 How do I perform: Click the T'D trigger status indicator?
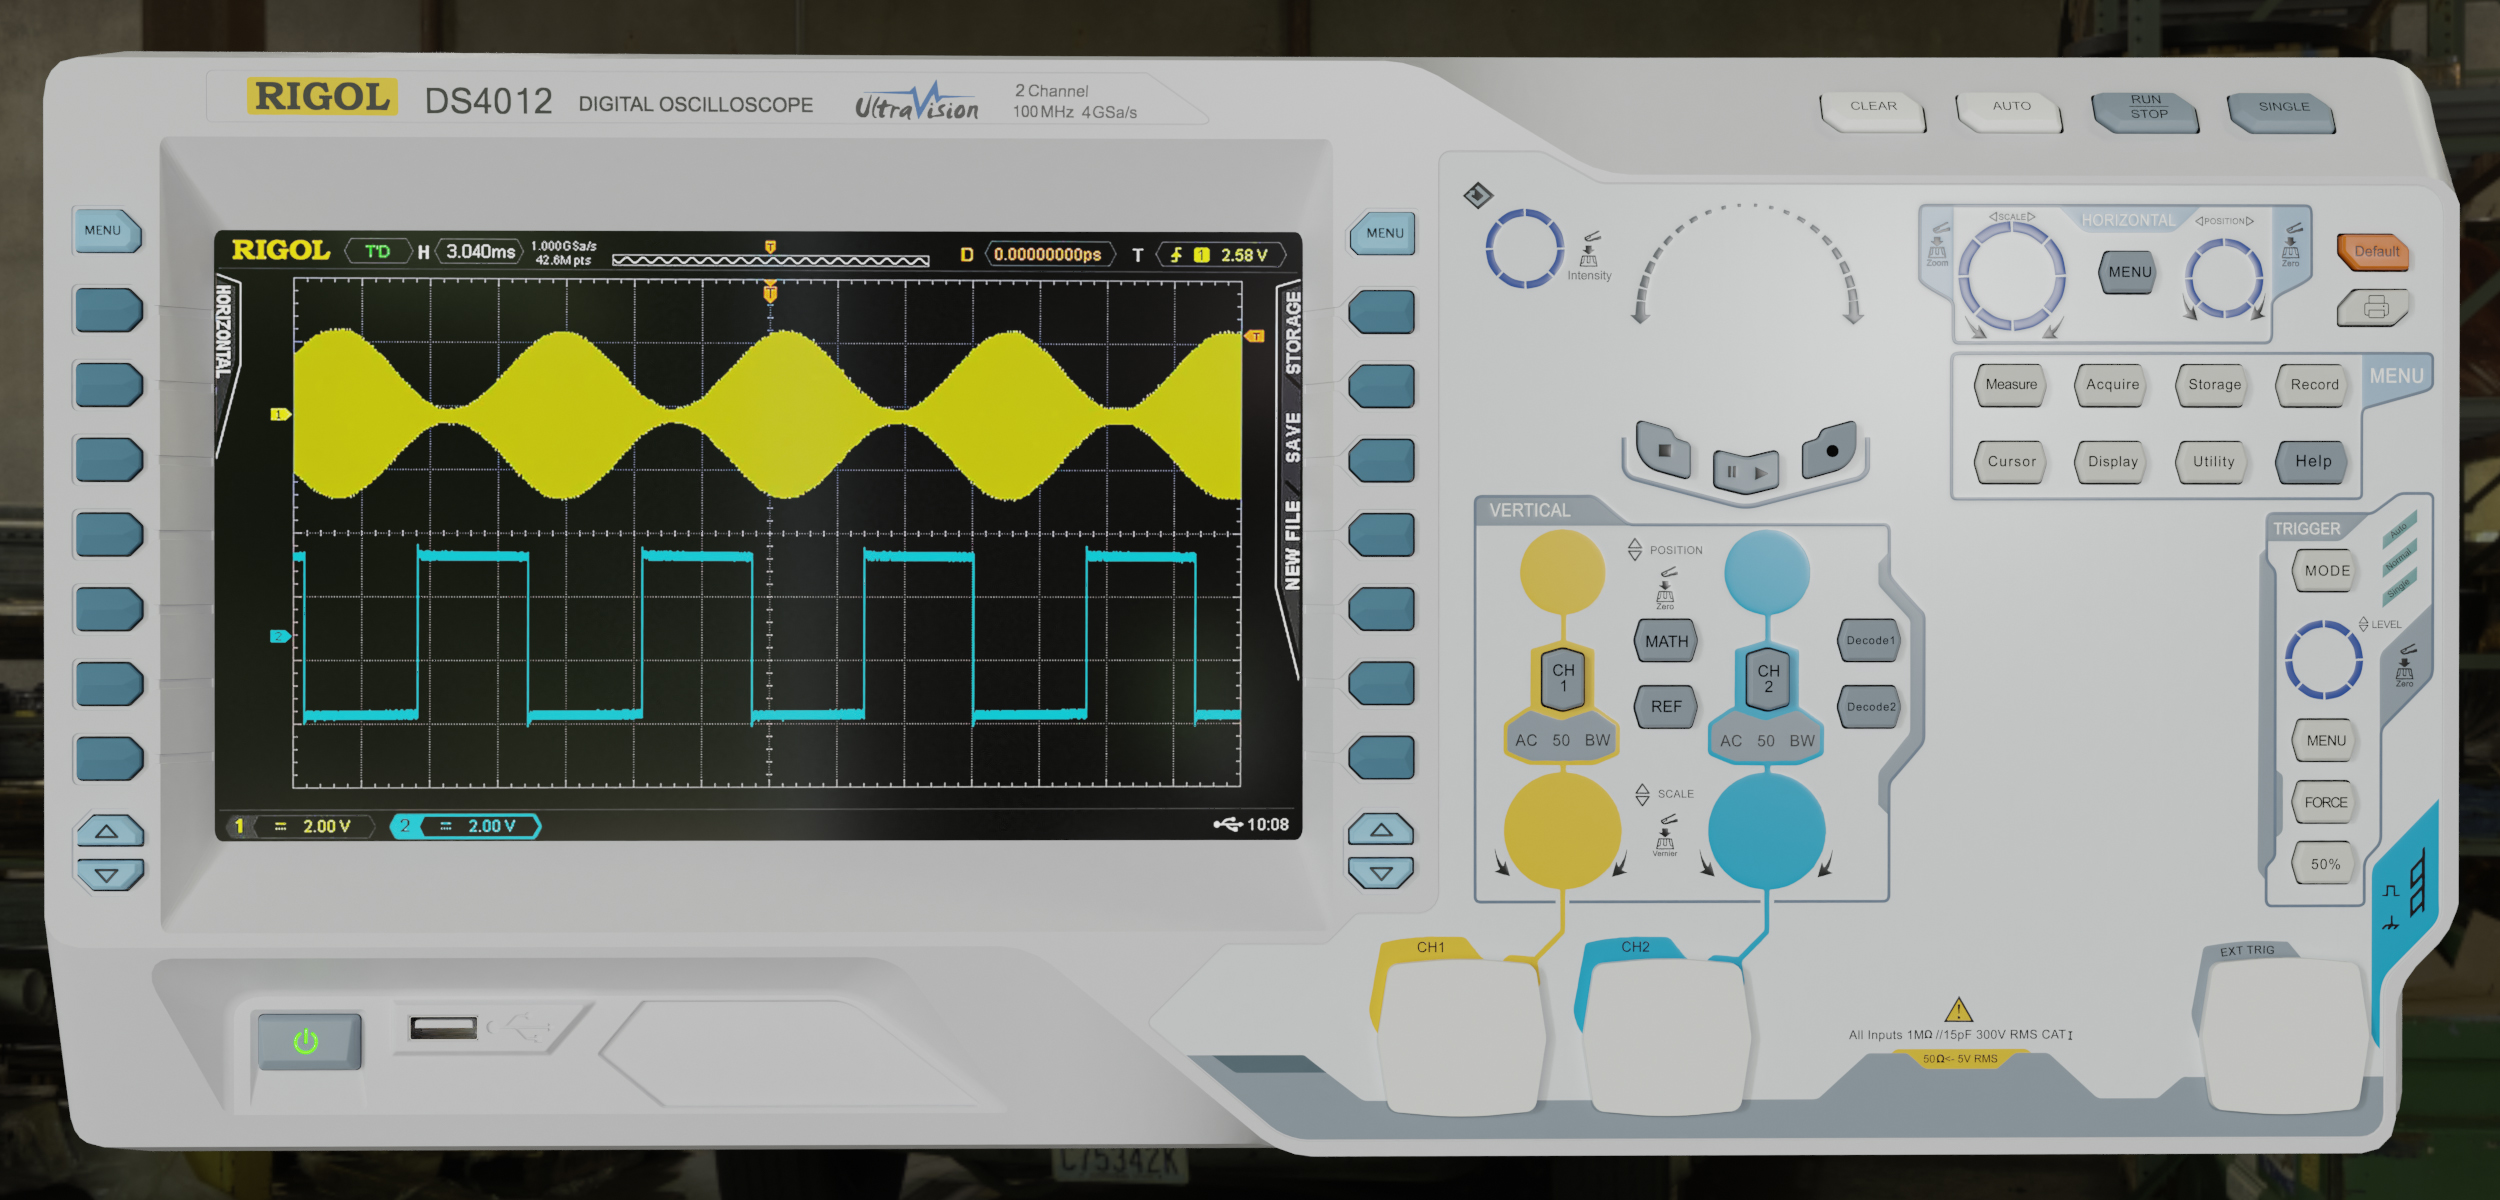(x=378, y=251)
